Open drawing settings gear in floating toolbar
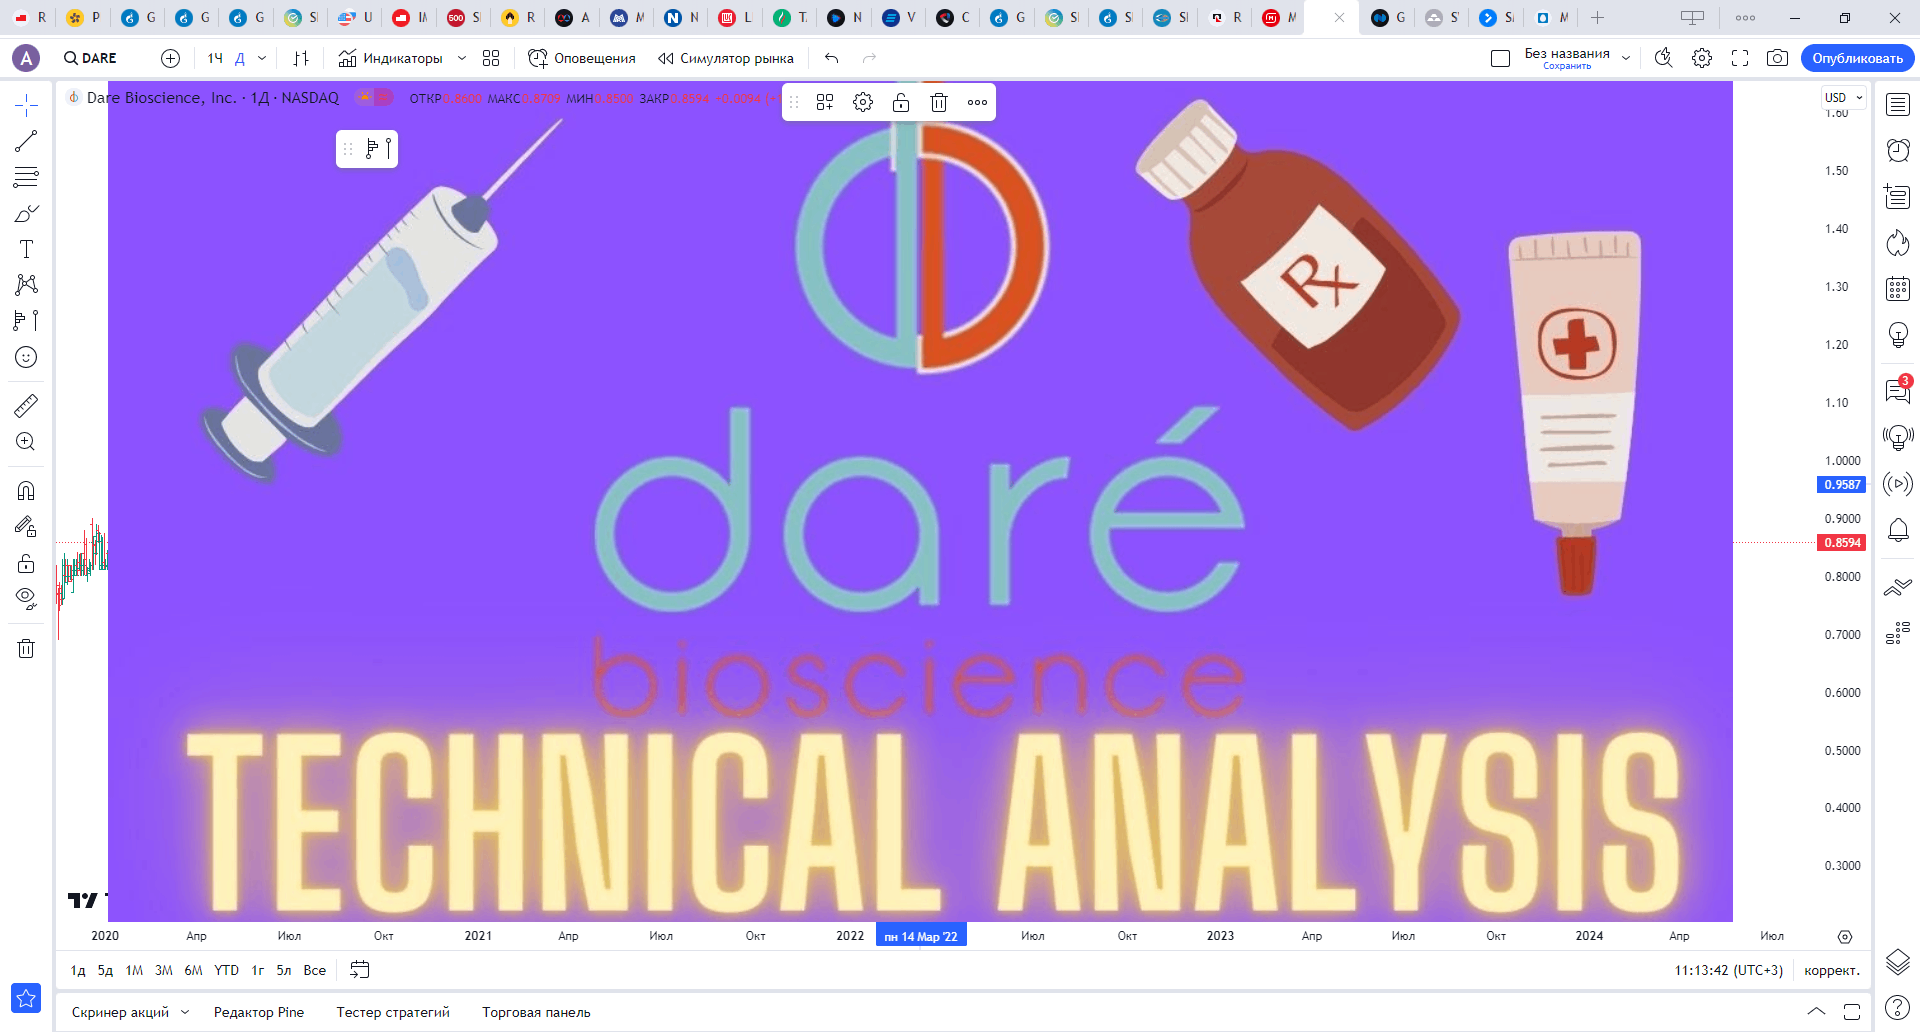This screenshot has height=1032, width=1920. 863,102
